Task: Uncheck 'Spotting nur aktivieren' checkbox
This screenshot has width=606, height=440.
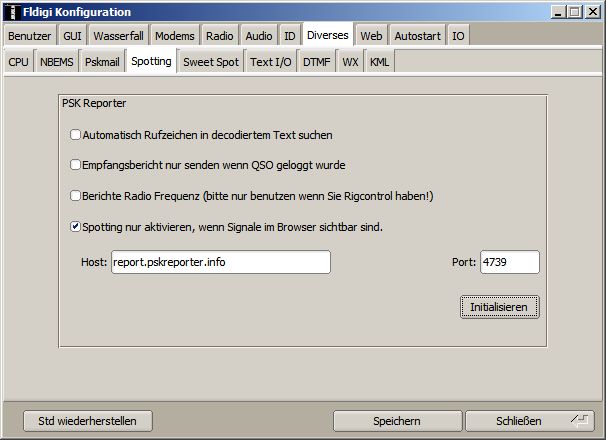Action: click(x=76, y=227)
